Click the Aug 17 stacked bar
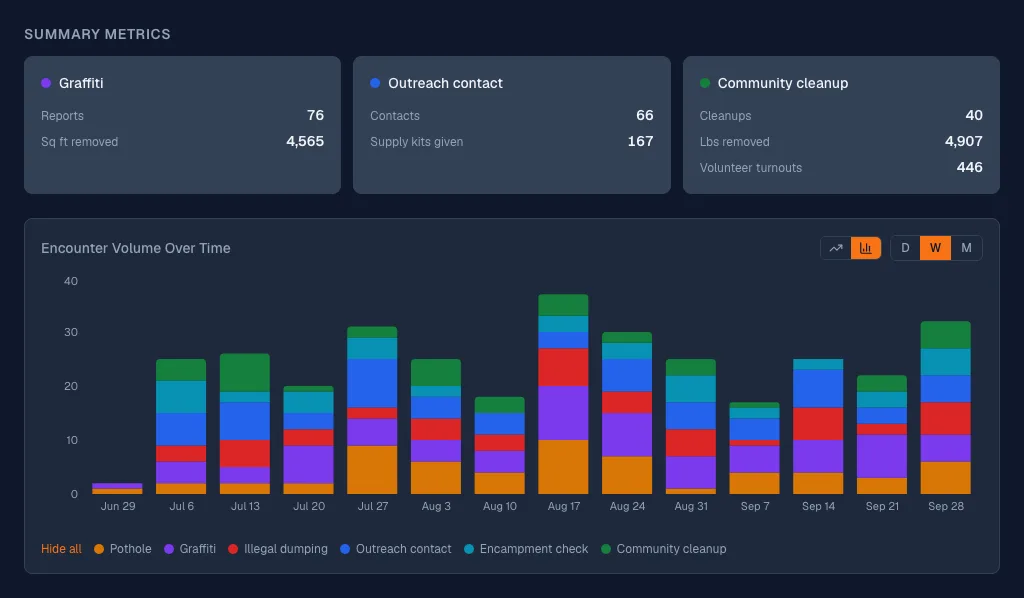Screen dimensions: 1024x598 click(564, 394)
